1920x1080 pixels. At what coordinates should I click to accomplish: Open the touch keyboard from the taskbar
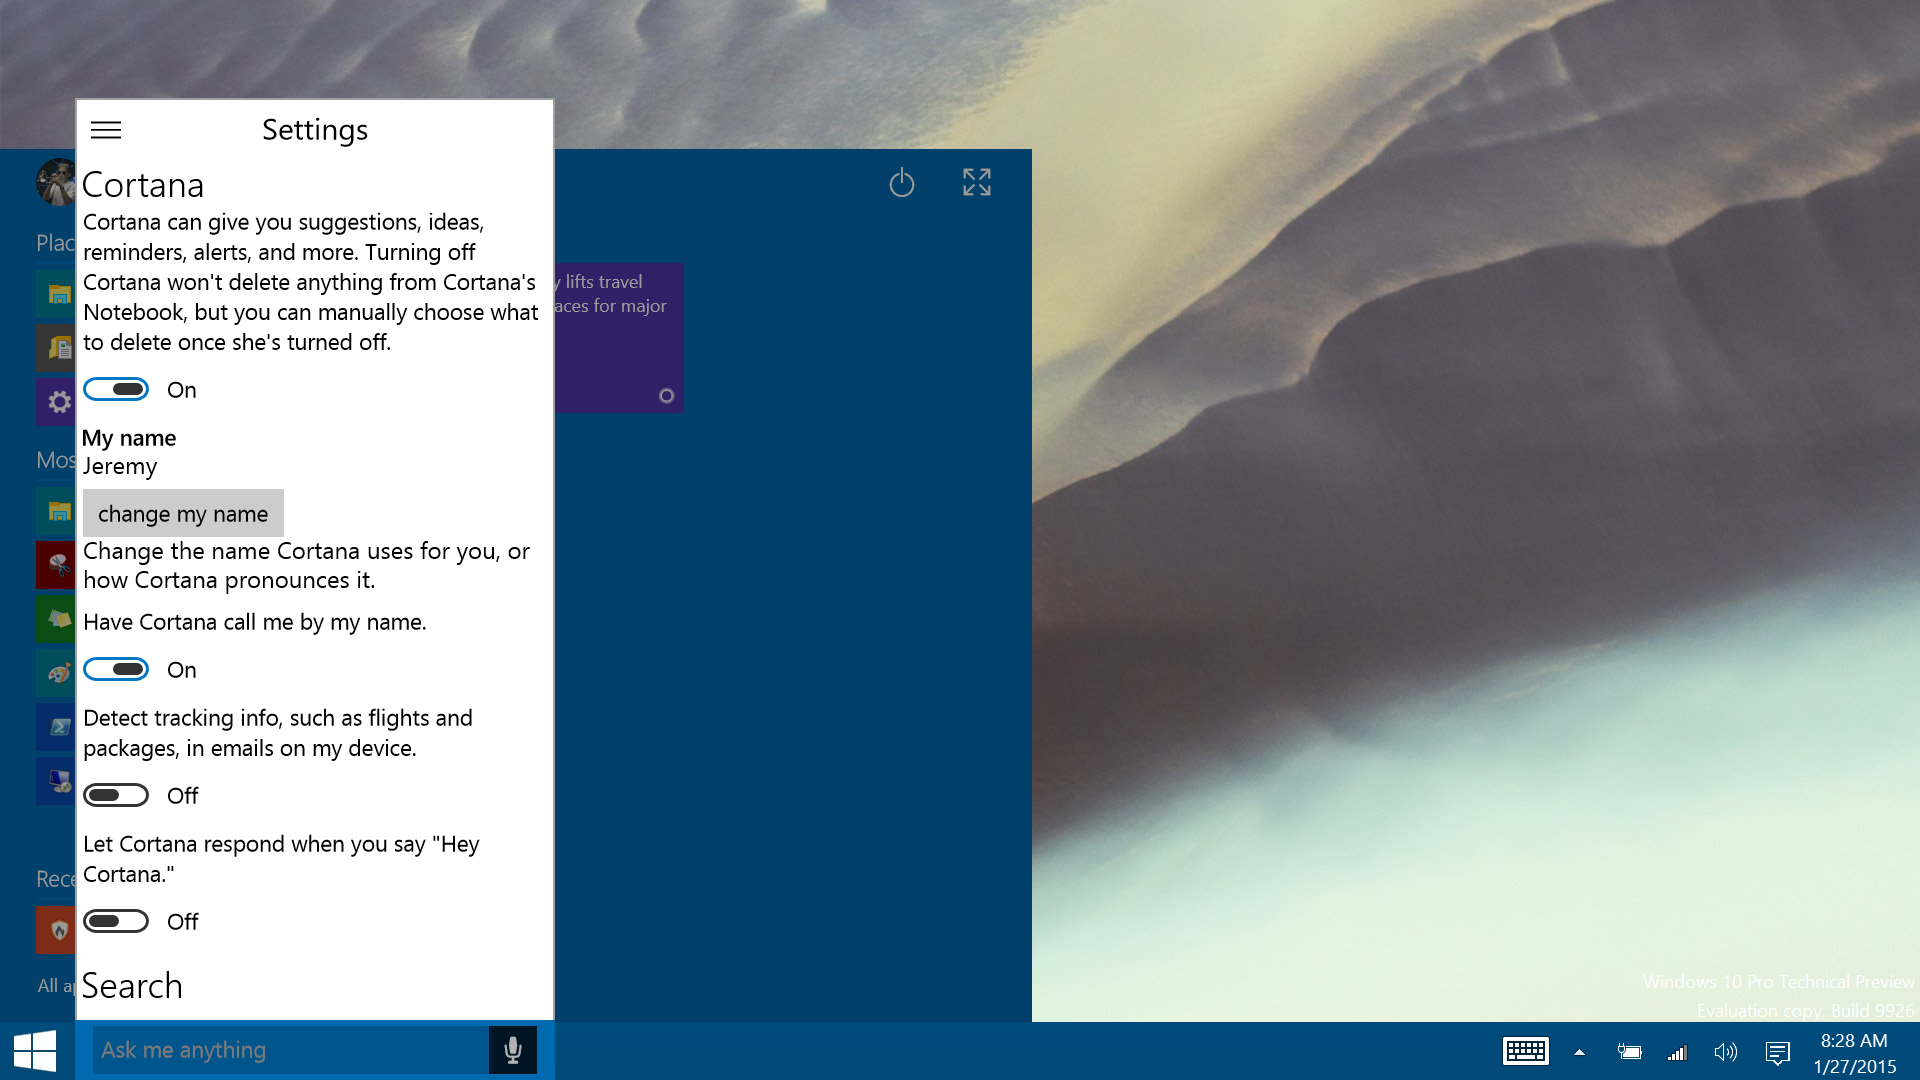click(1526, 1051)
